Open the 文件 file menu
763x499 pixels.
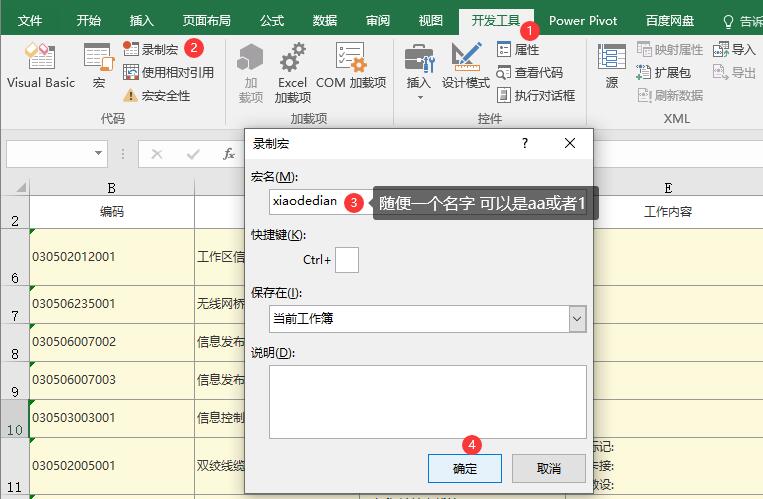[x=31, y=20]
